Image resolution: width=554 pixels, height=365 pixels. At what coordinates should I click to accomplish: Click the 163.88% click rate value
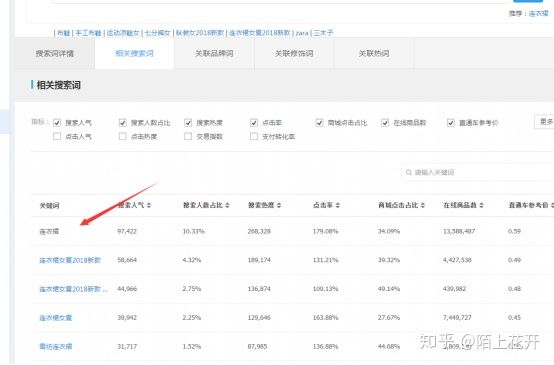325,318
